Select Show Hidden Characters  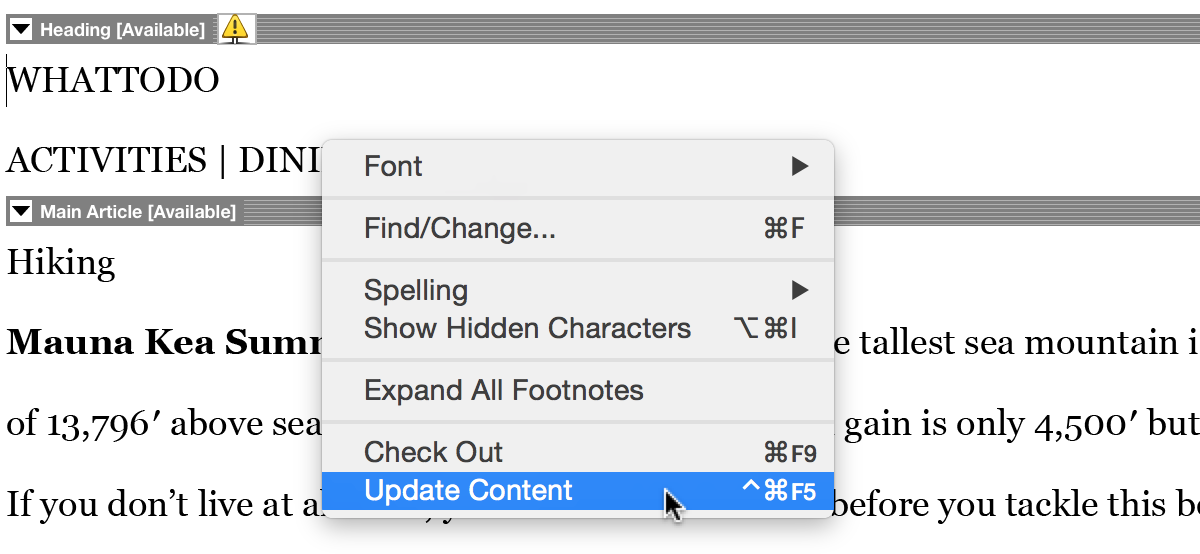(527, 328)
